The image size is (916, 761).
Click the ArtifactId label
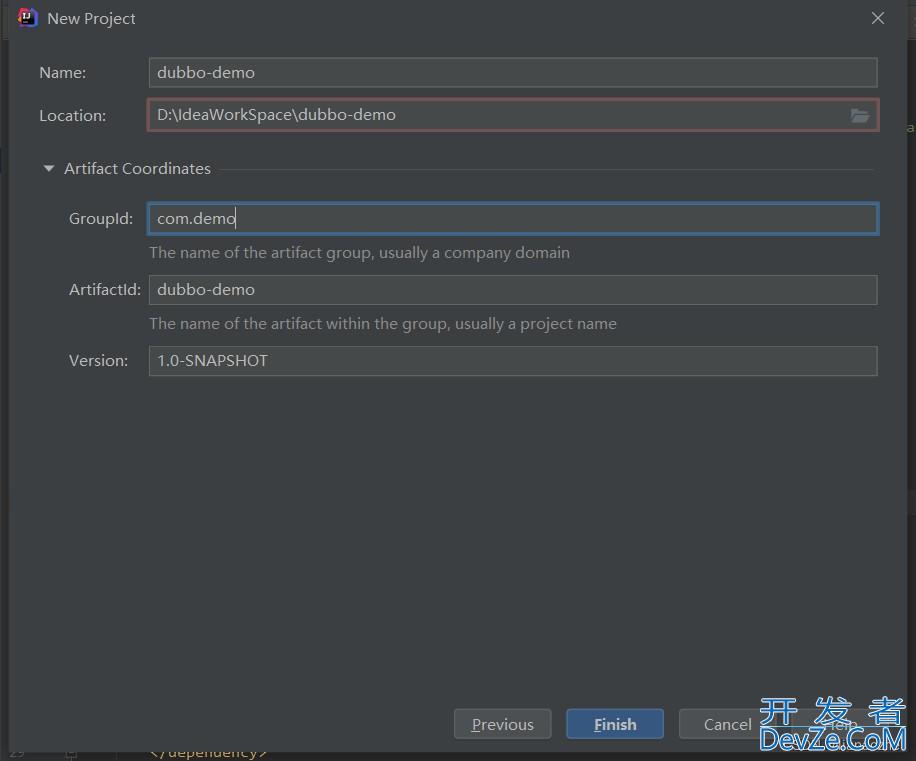pyautogui.click(x=105, y=290)
